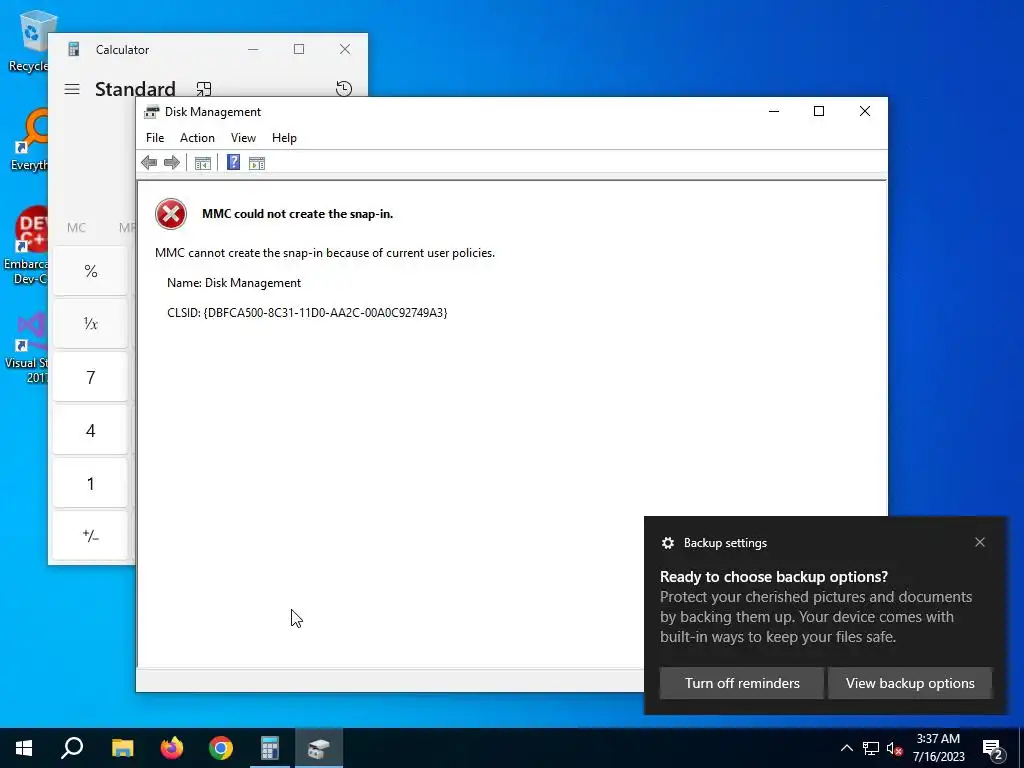Viewport: 1024px width, 768px height.
Task: Select Embarcadero Dev-C++ desktop shortcut
Action: (26, 245)
